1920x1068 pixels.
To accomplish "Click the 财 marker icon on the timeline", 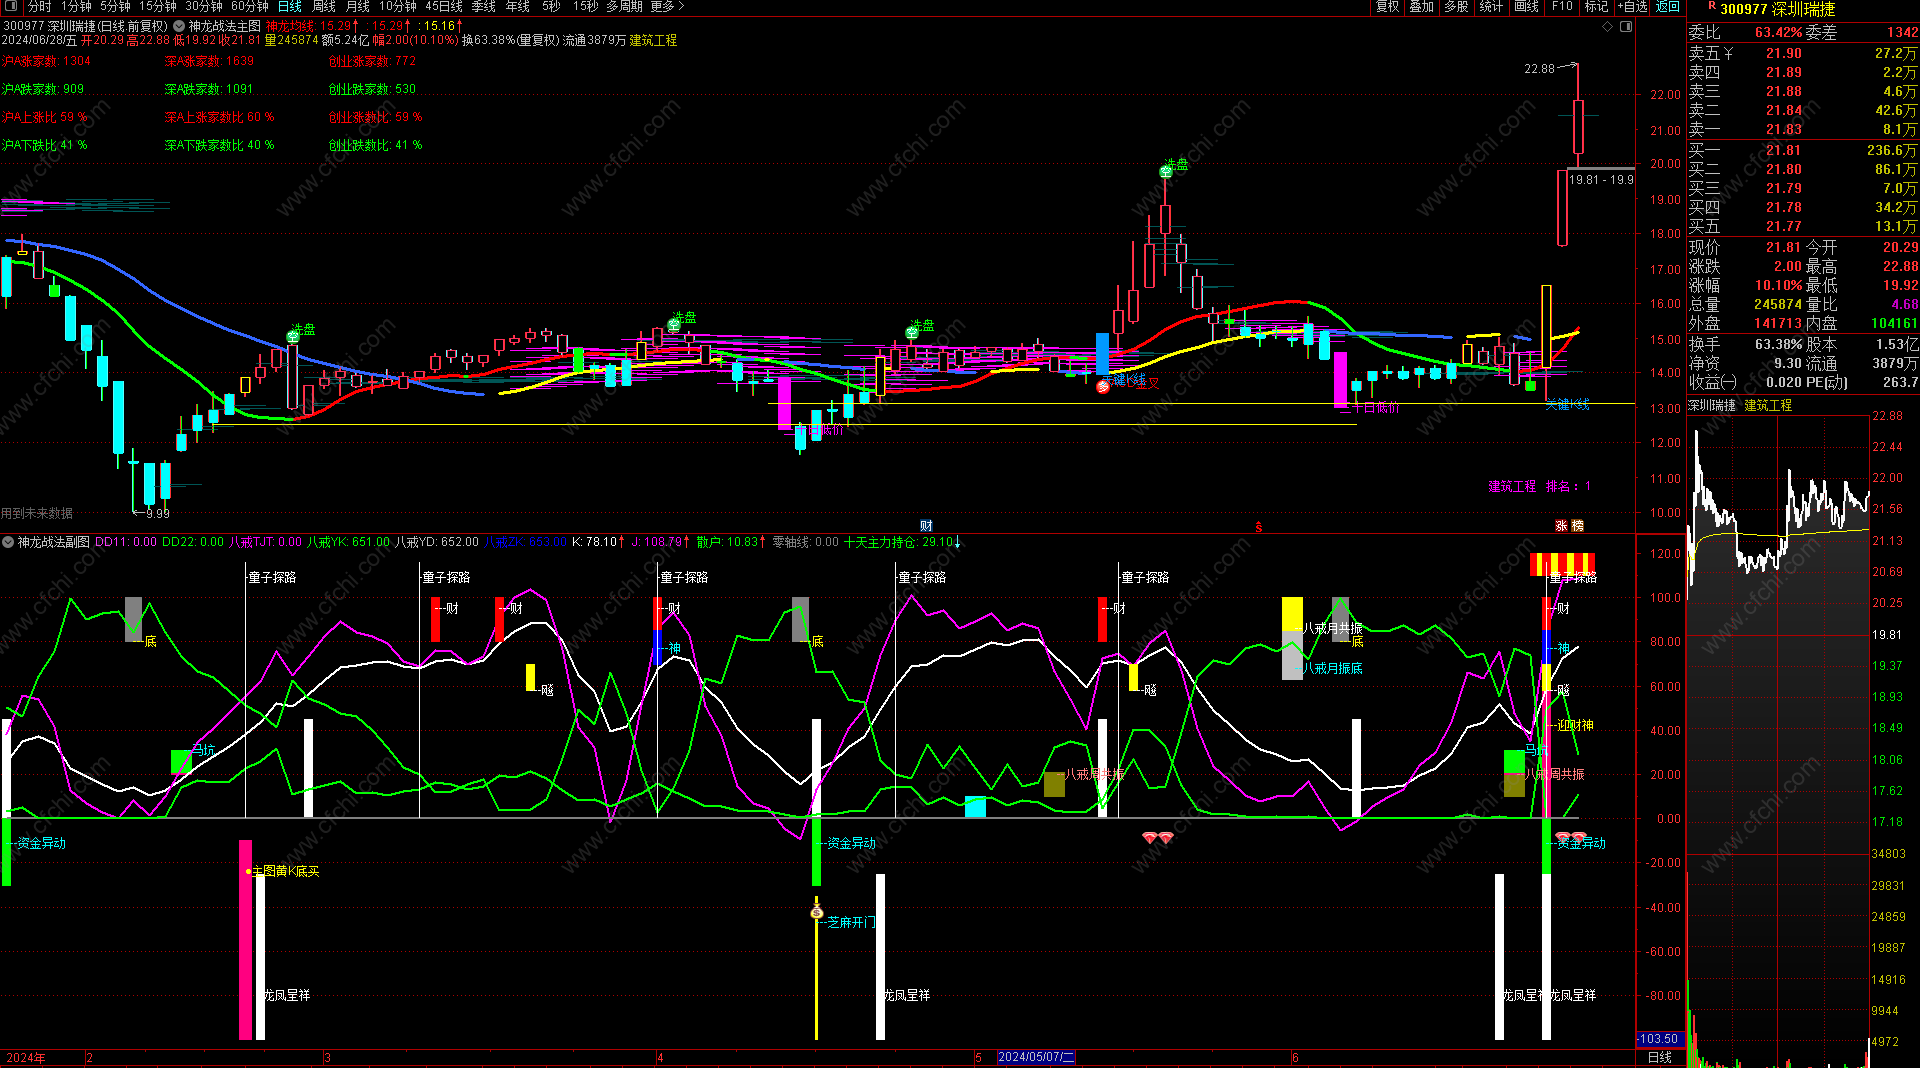I will (926, 526).
